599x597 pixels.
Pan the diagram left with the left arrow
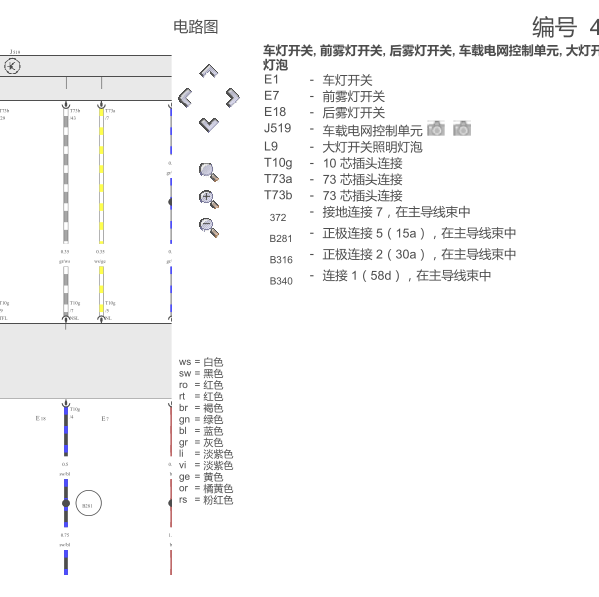click(x=185, y=98)
